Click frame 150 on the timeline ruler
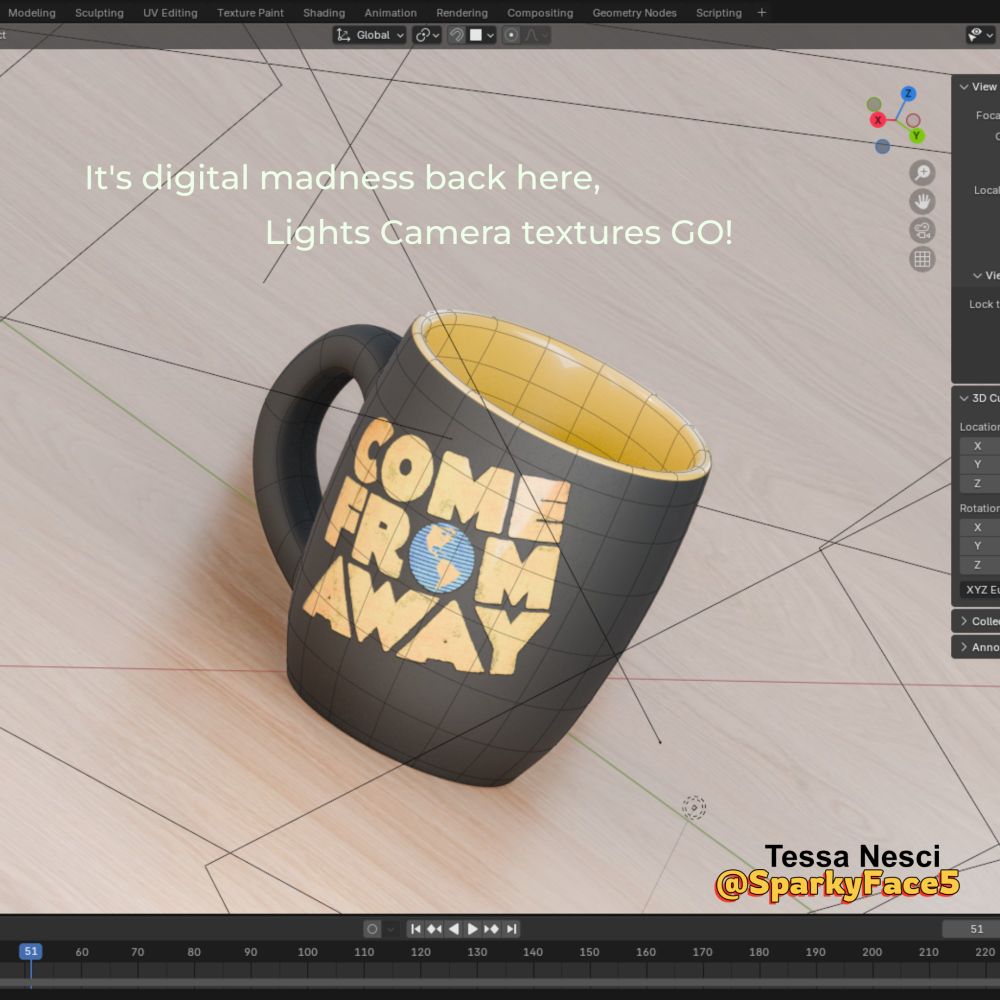Viewport: 1000px width, 1000px height. tap(589, 952)
